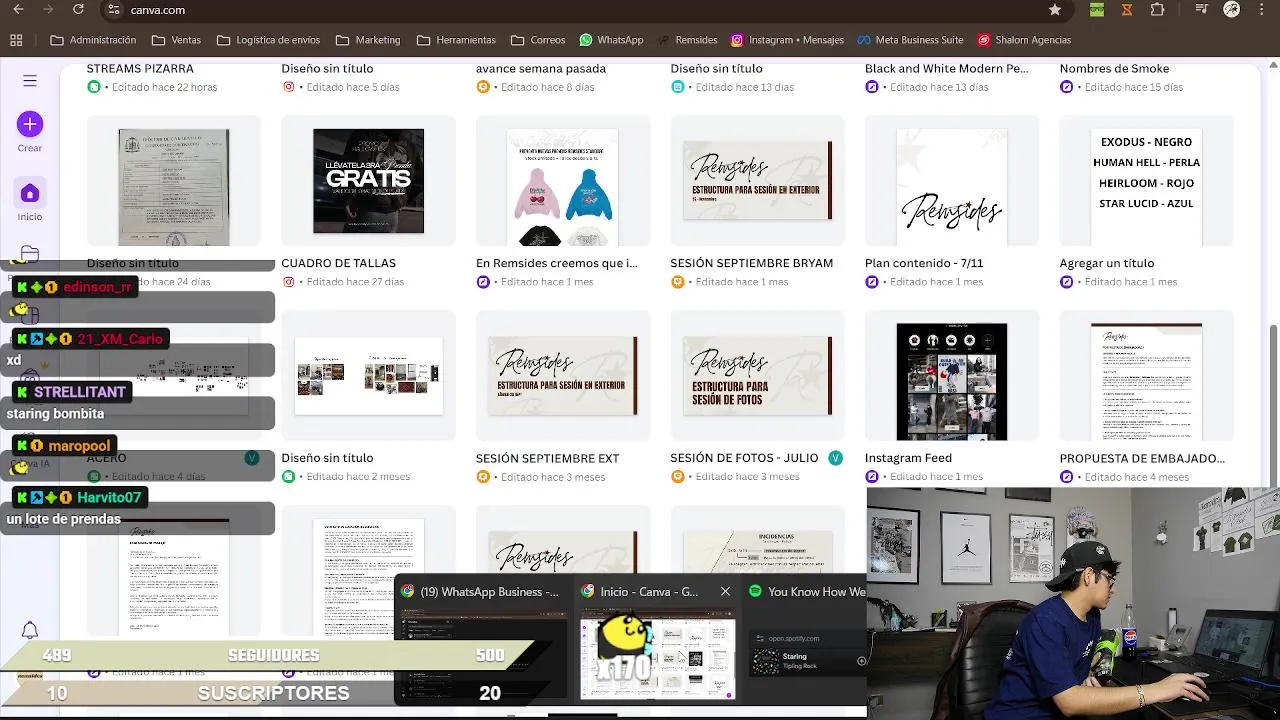Close the Inicio - Canva window preview

coord(725,592)
